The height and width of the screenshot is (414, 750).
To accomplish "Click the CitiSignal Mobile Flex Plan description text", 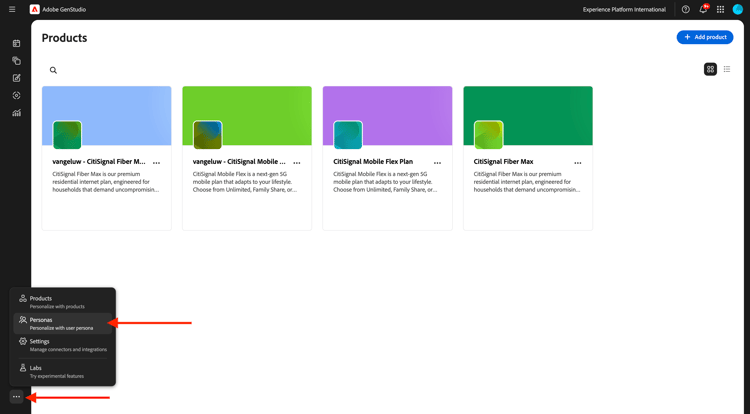I will (x=385, y=182).
